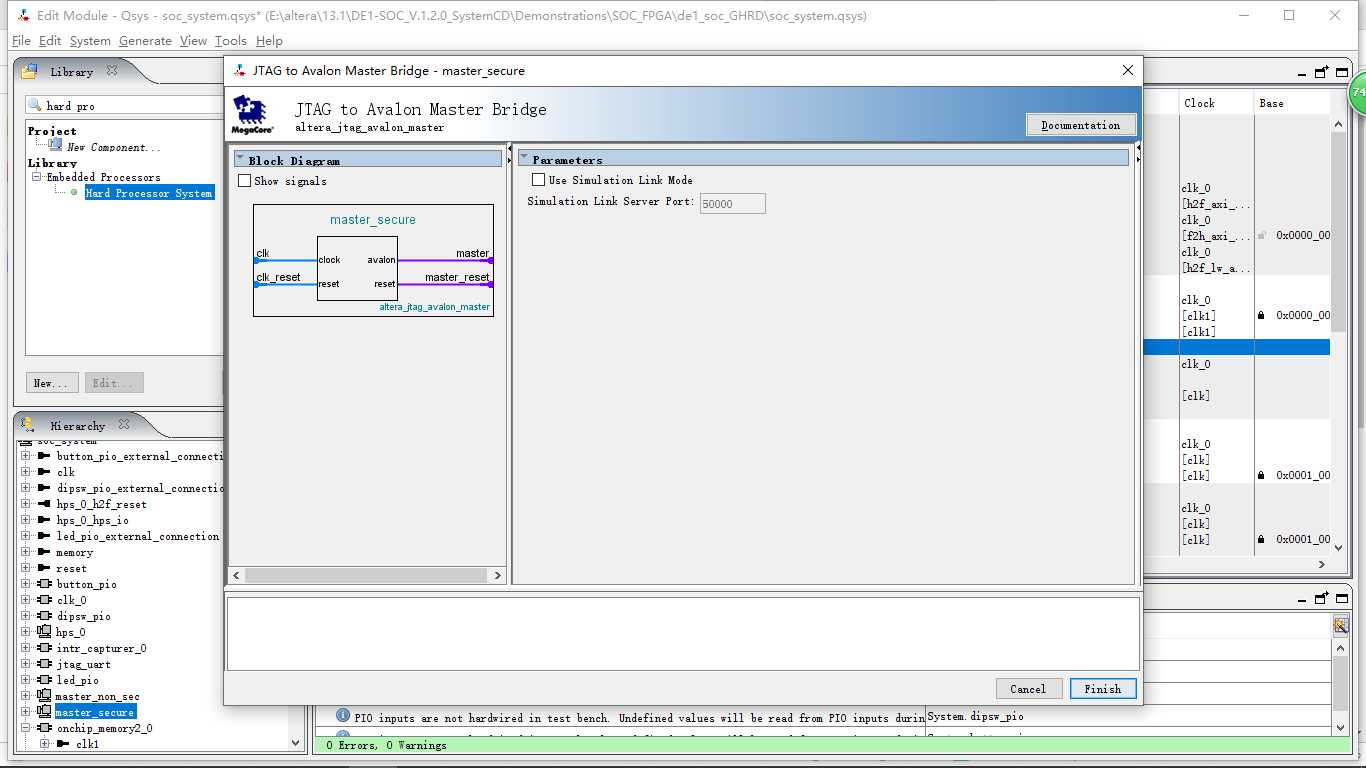Viewport: 1366px width, 768px height.
Task: Click the Simulation Link Server Port field
Action: 732,203
